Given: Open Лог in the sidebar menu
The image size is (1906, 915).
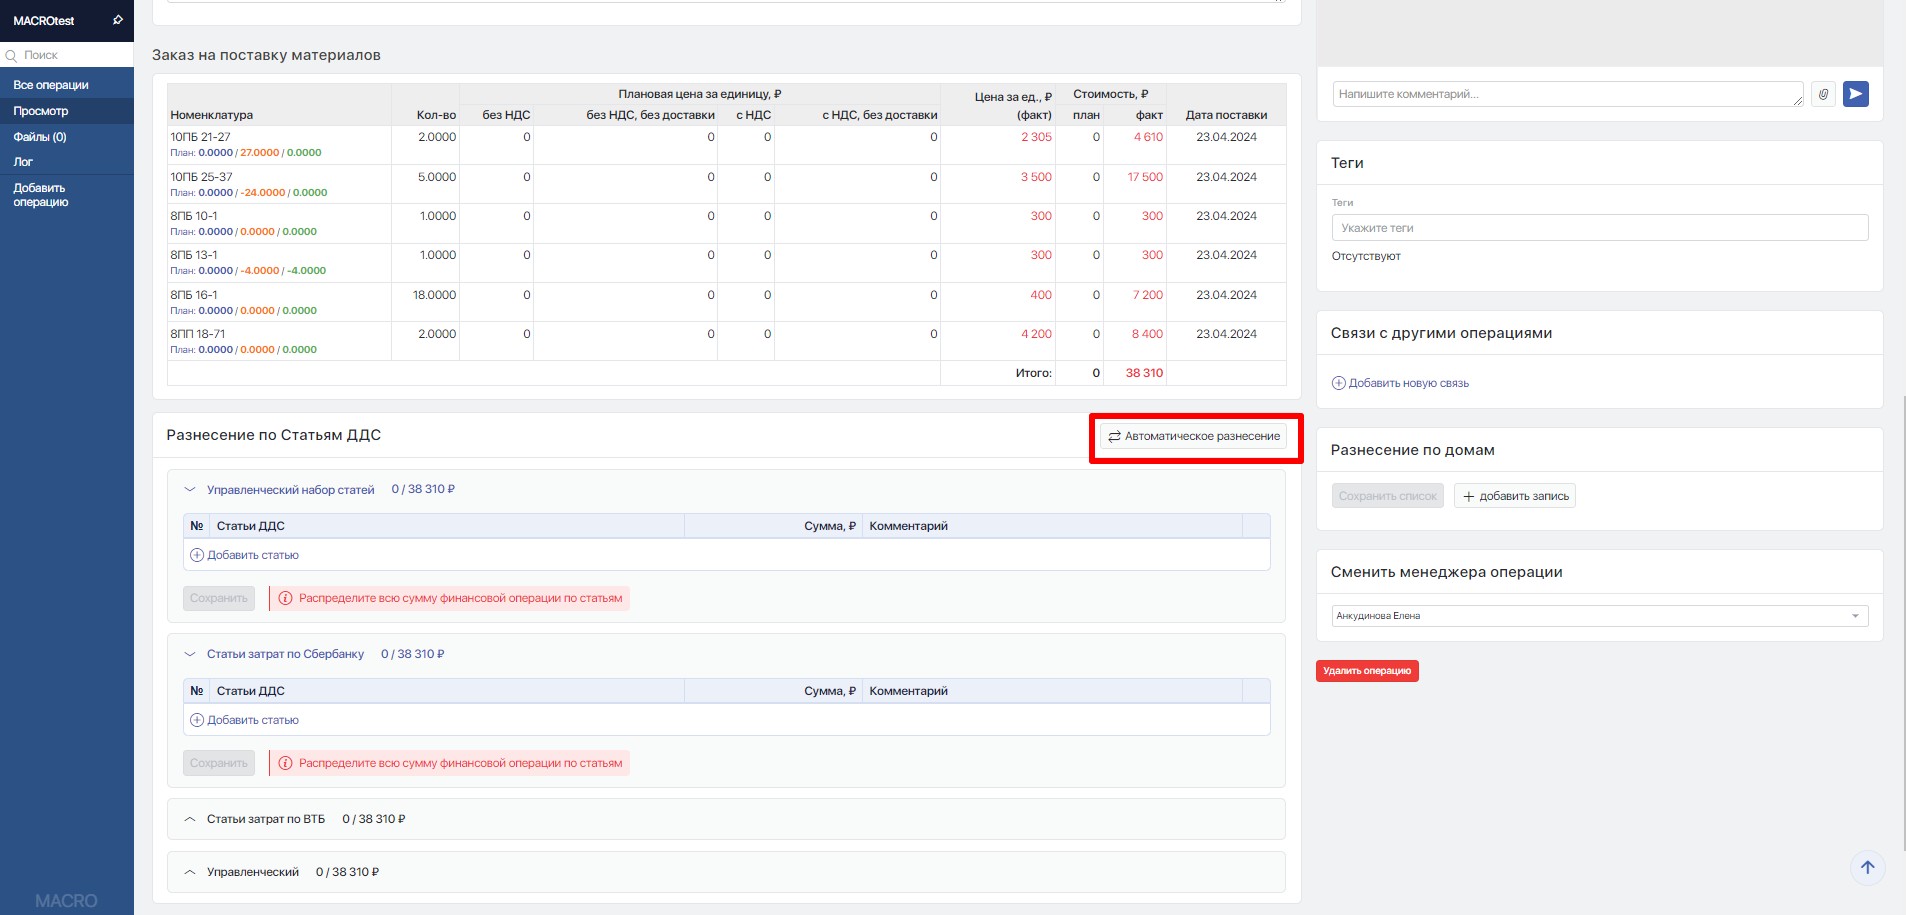Looking at the screenshot, I should click(x=23, y=162).
